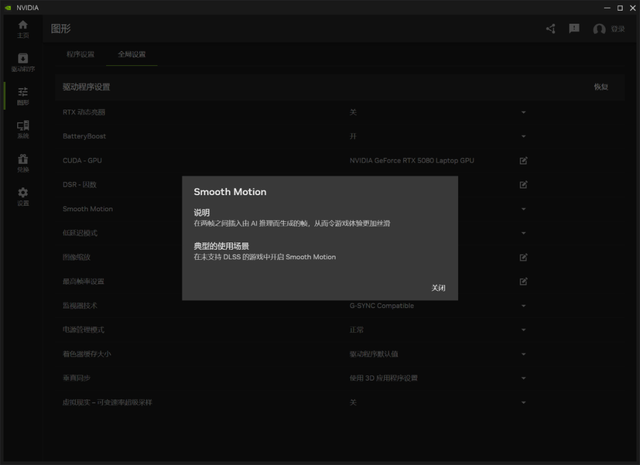Edit the DSR - 因数 setting
This screenshot has height=465, width=640.
tap(523, 185)
